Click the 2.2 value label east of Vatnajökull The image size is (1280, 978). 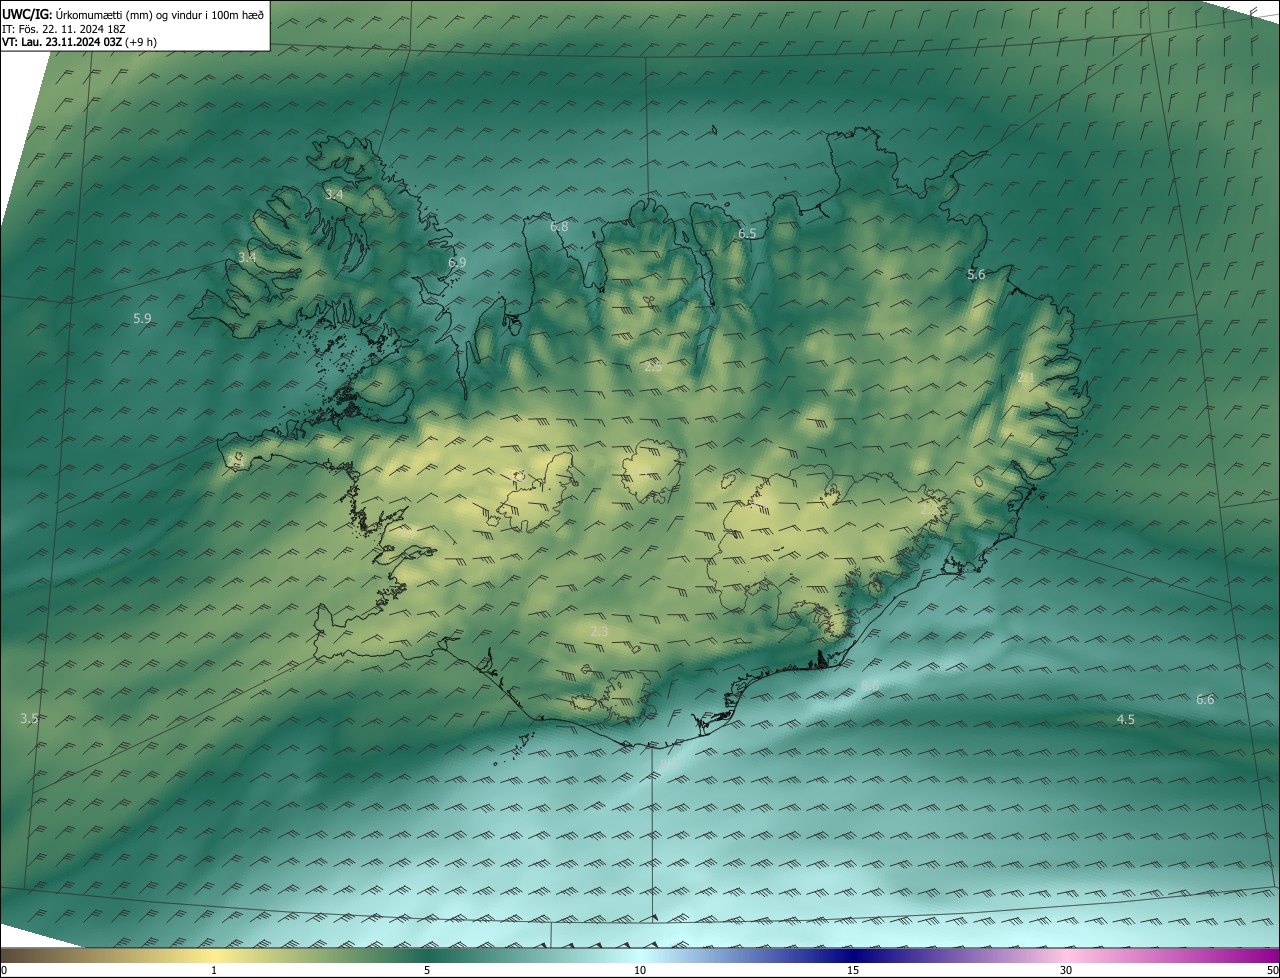point(929,510)
